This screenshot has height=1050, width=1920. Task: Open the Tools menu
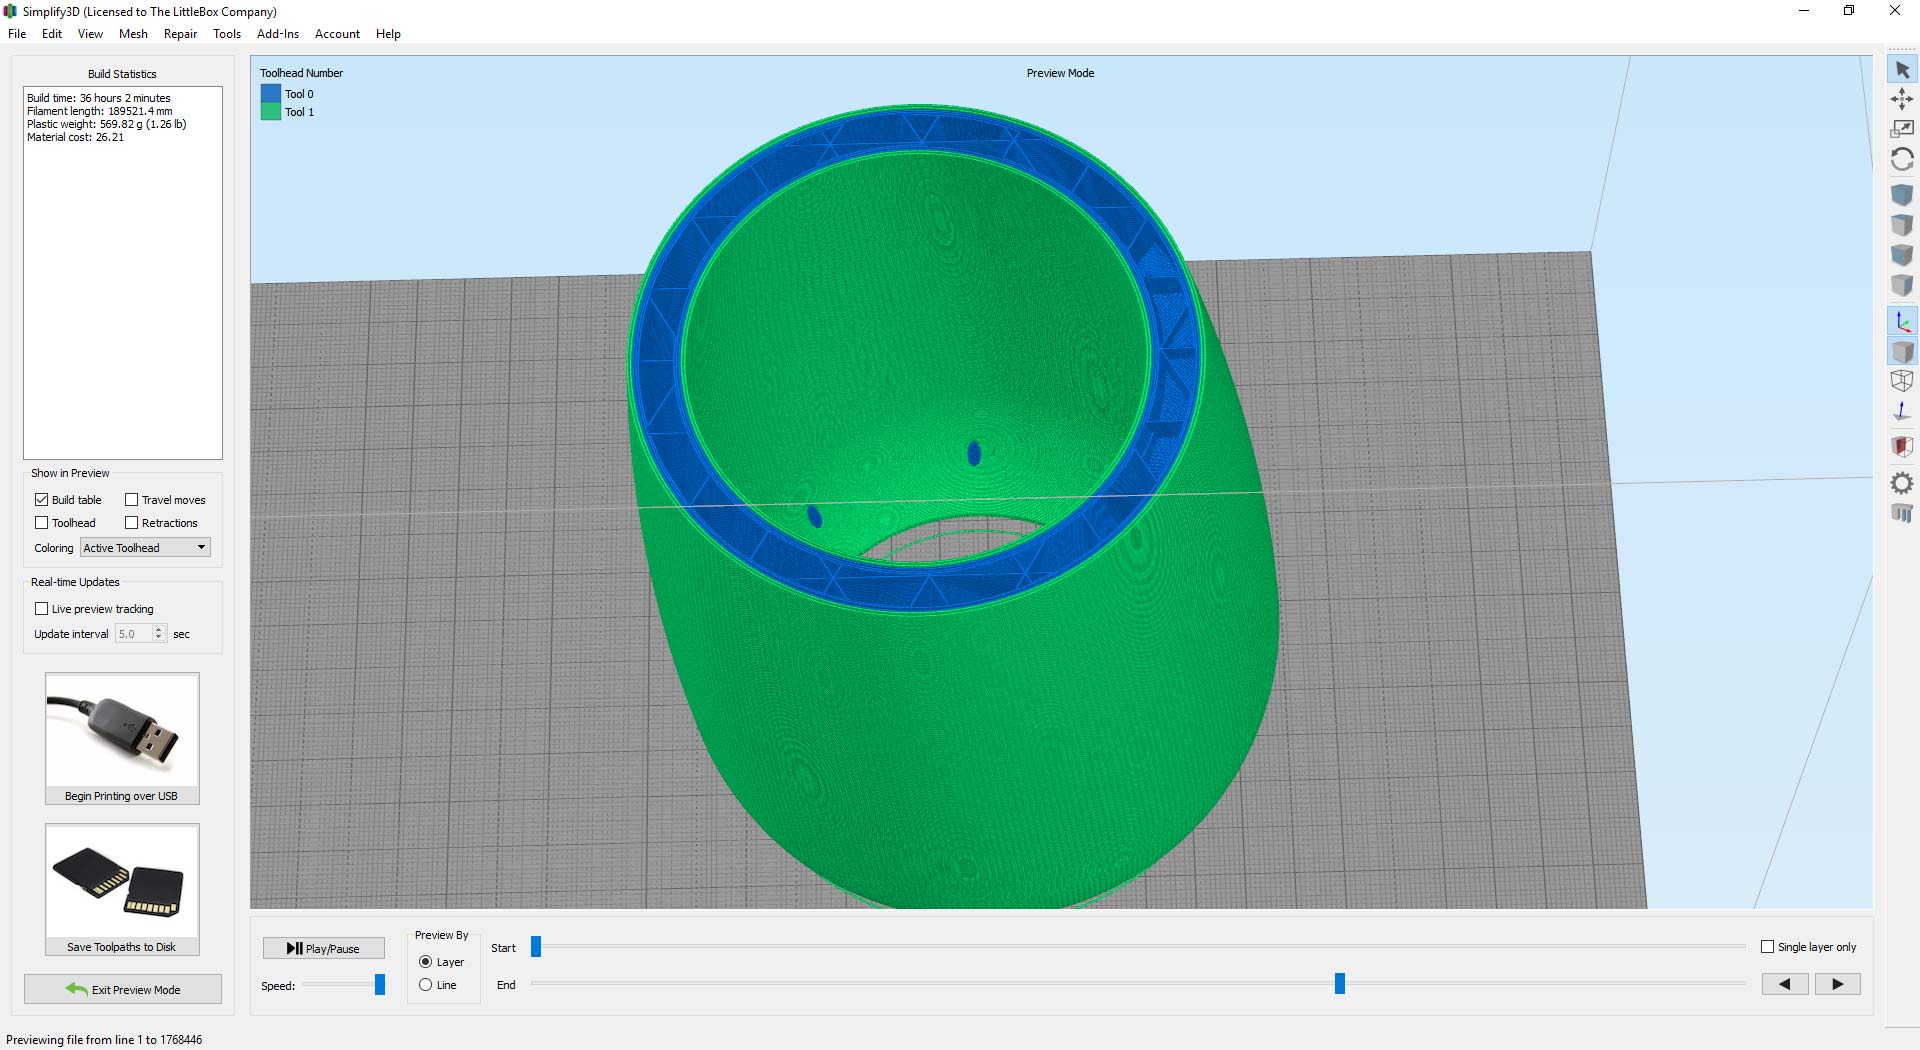[x=227, y=33]
